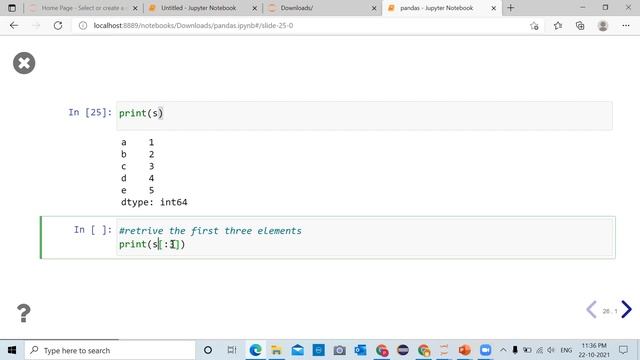Switch the ENG input language indicator

566,350
